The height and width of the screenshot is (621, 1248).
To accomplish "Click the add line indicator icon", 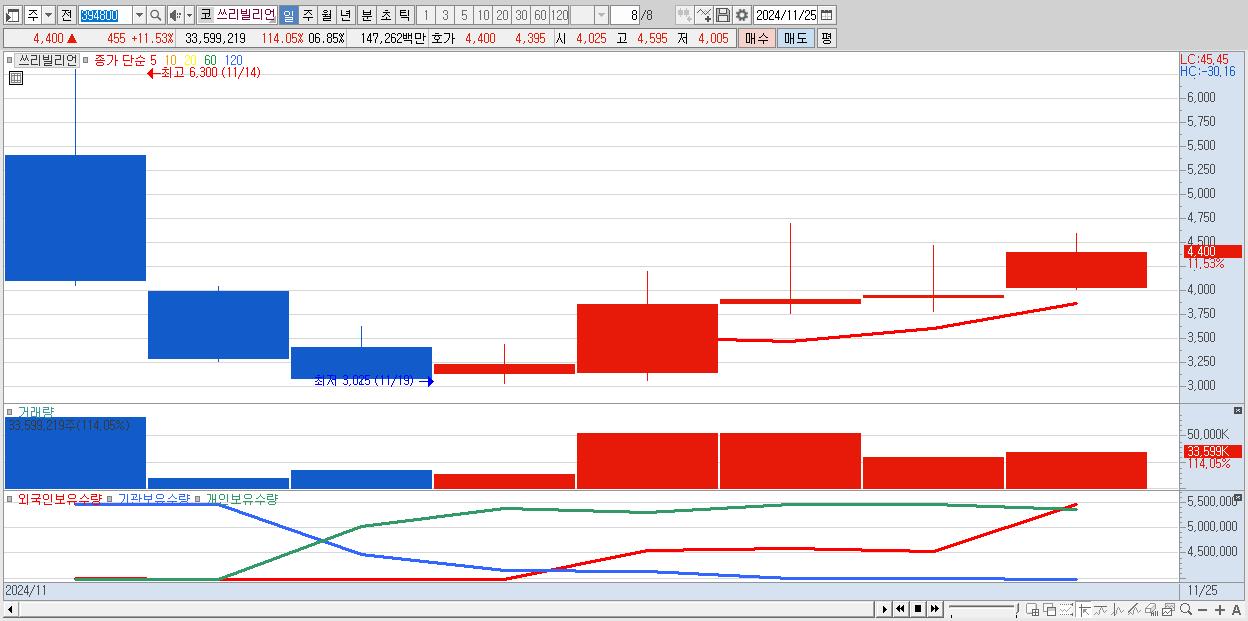I will click(704, 15).
